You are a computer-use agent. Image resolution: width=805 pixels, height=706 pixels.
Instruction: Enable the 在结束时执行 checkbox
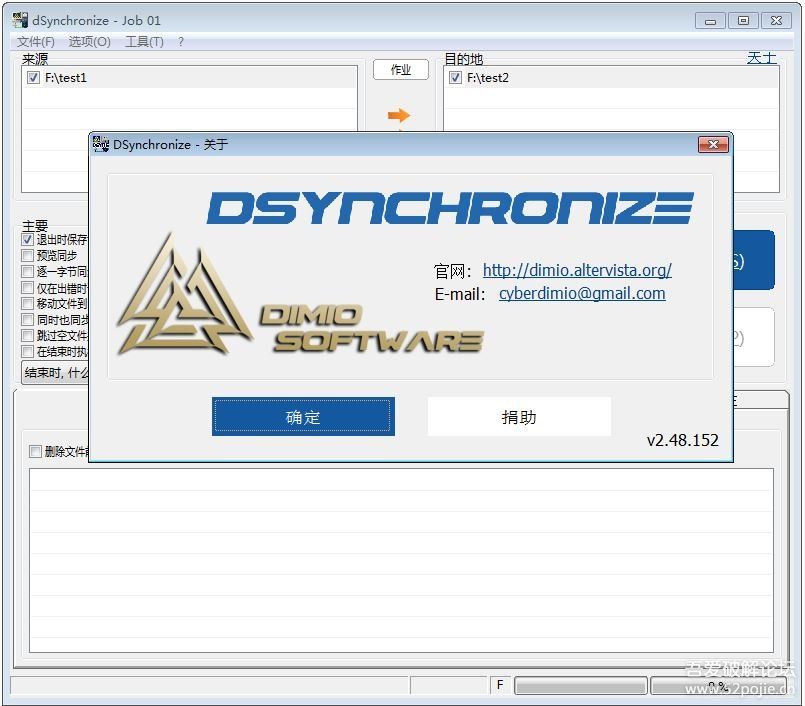point(28,351)
